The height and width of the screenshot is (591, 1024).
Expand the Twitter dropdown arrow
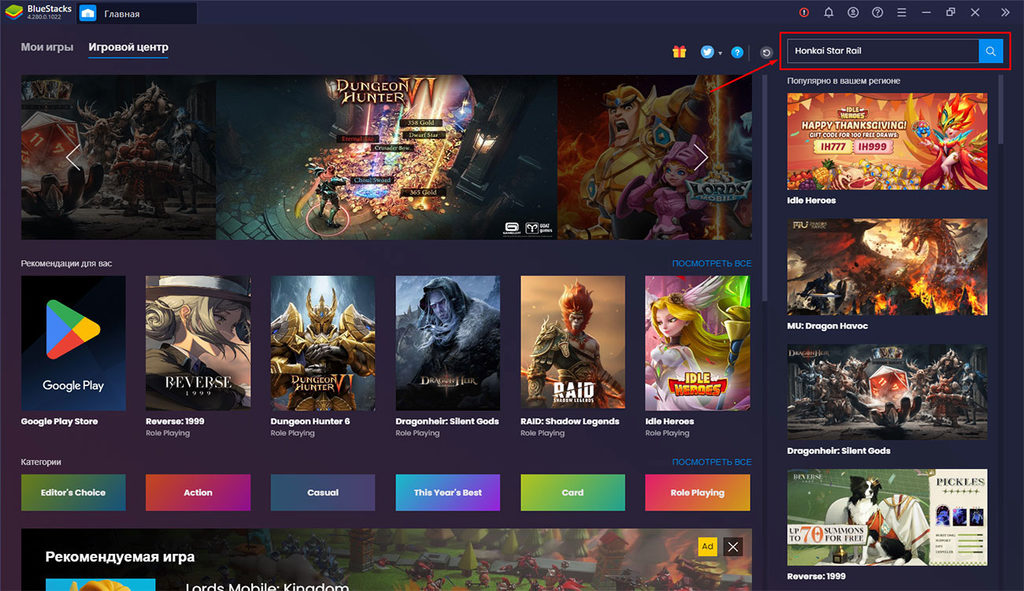pos(720,53)
